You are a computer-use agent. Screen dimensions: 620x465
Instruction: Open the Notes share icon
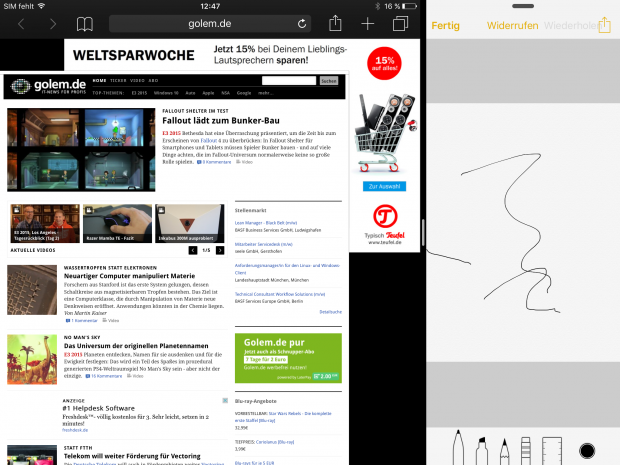[x=604, y=25]
